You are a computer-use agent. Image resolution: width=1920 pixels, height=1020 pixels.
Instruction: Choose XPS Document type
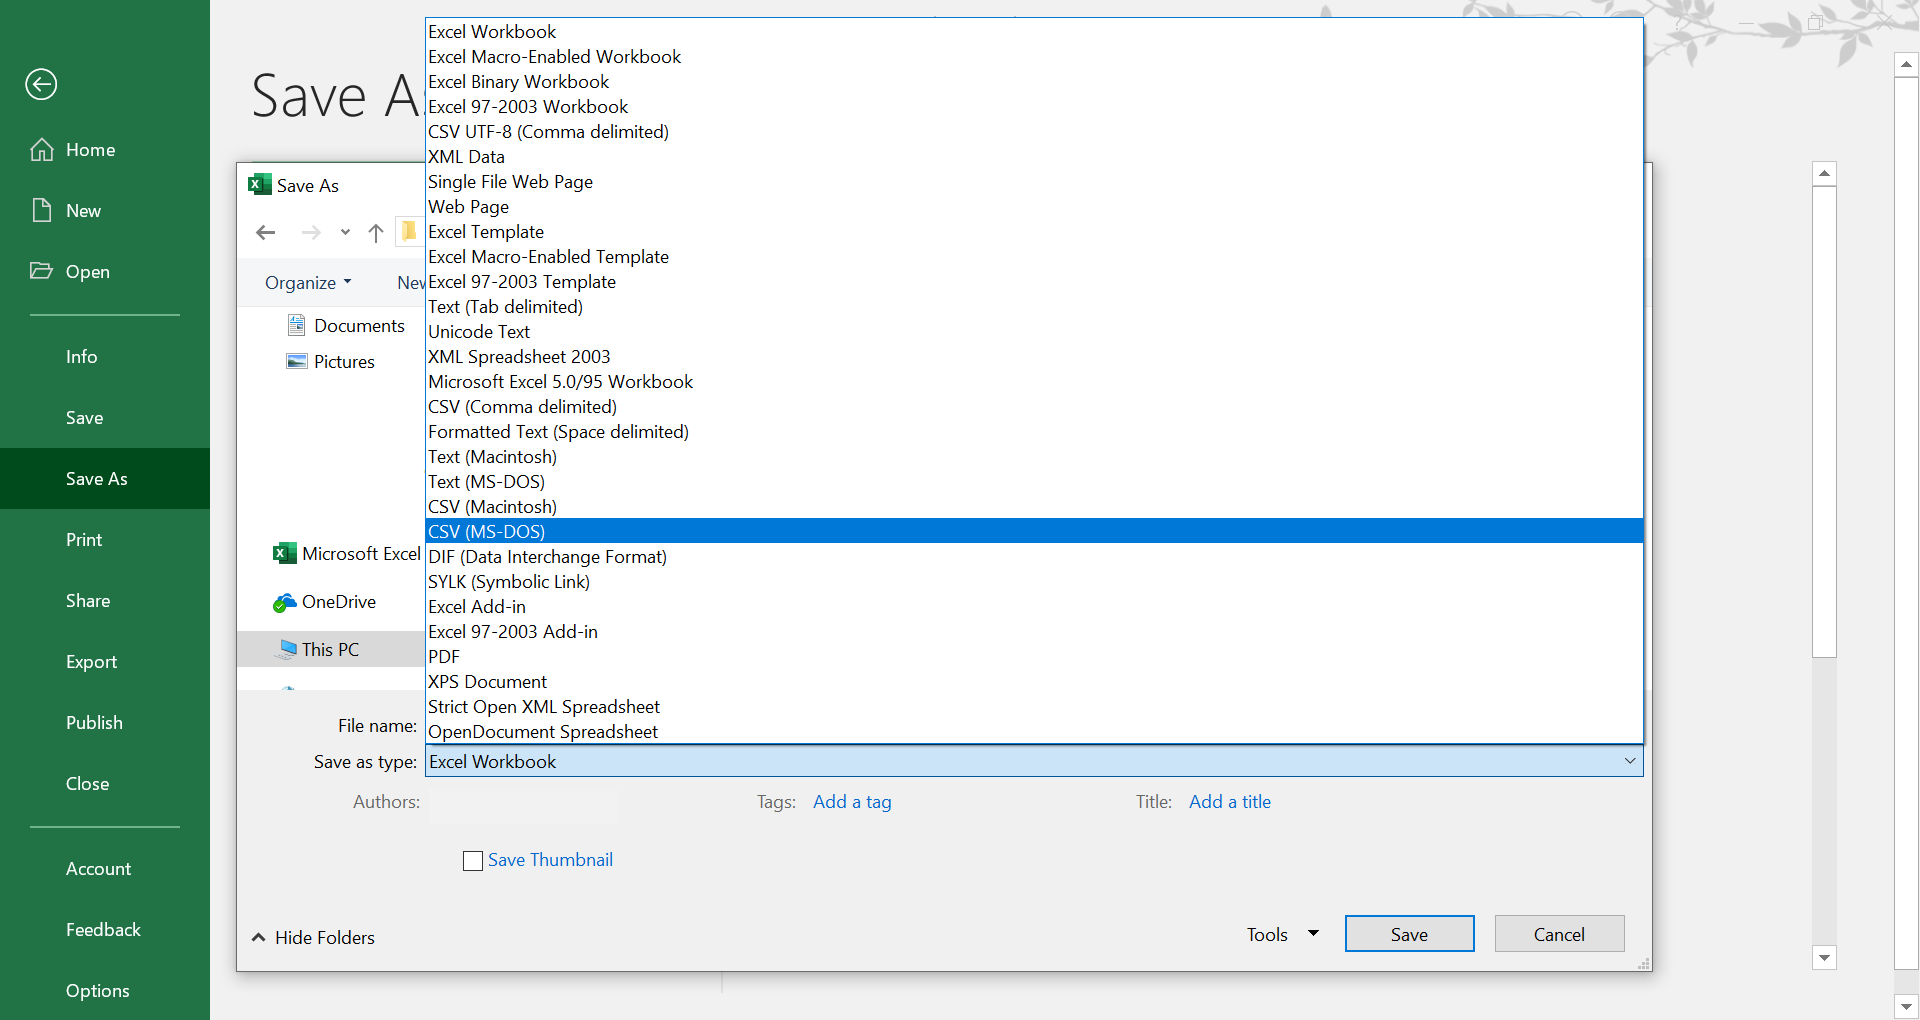point(1034,681)
